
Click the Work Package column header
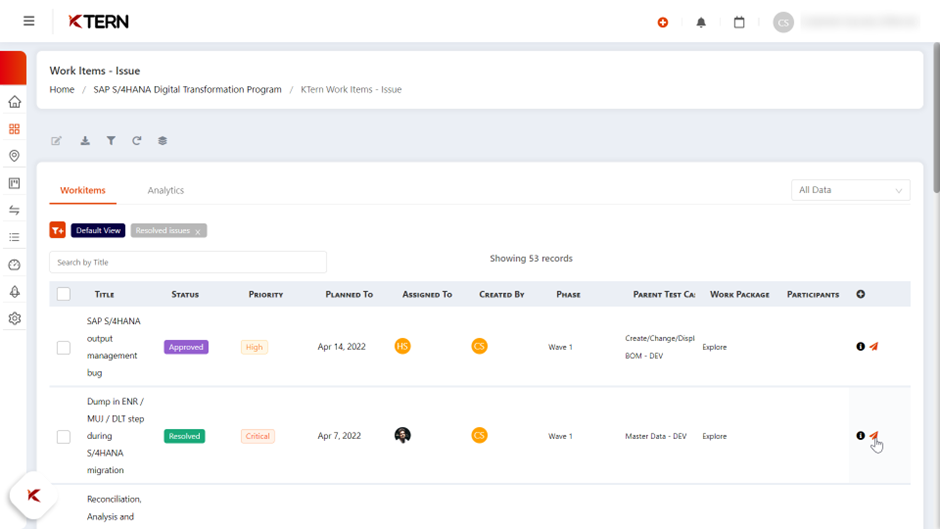(x=739, y=294)
